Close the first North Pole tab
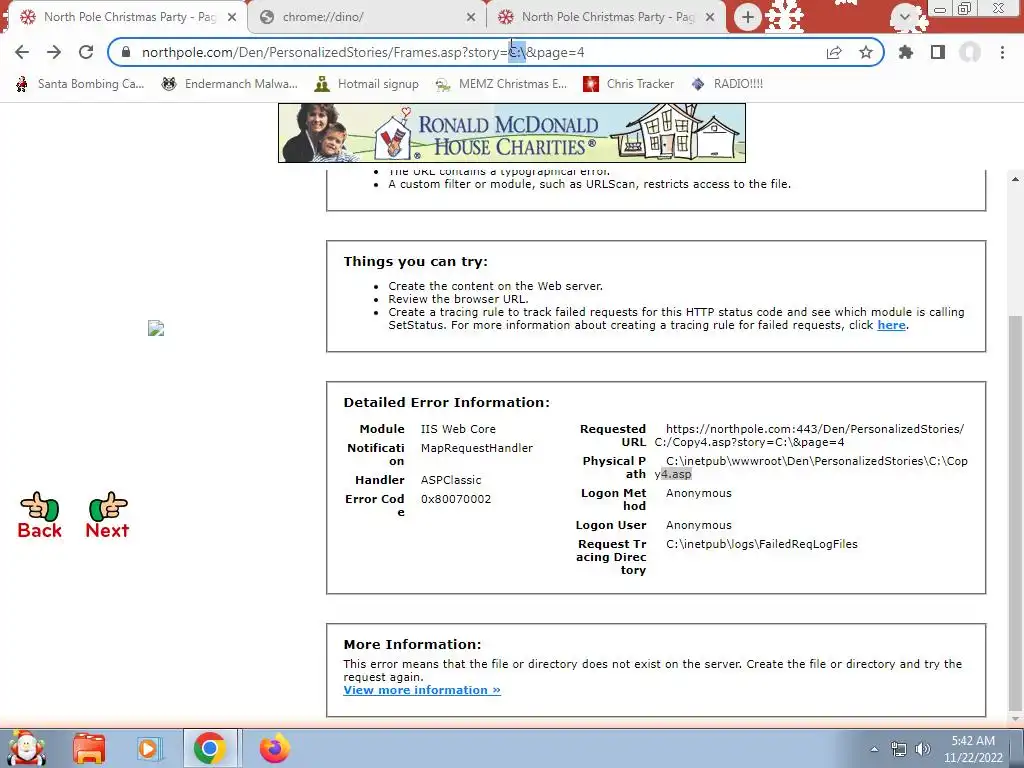Image resolution: width=1024 pixels, height=768 pixels. tap(232, 18)
